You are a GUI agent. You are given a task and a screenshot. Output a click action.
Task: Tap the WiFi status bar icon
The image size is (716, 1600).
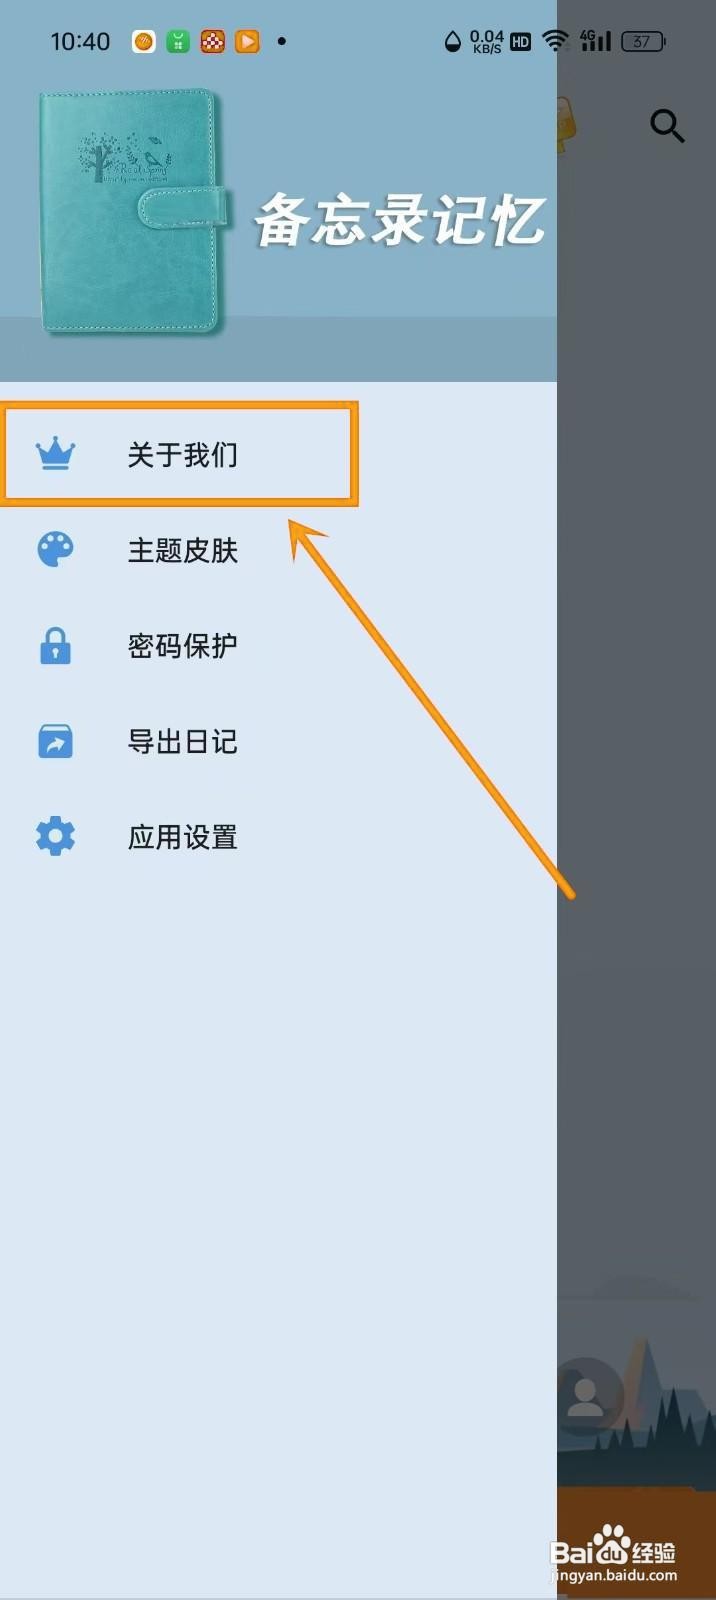pyautogui.click(x=555, y=41)
